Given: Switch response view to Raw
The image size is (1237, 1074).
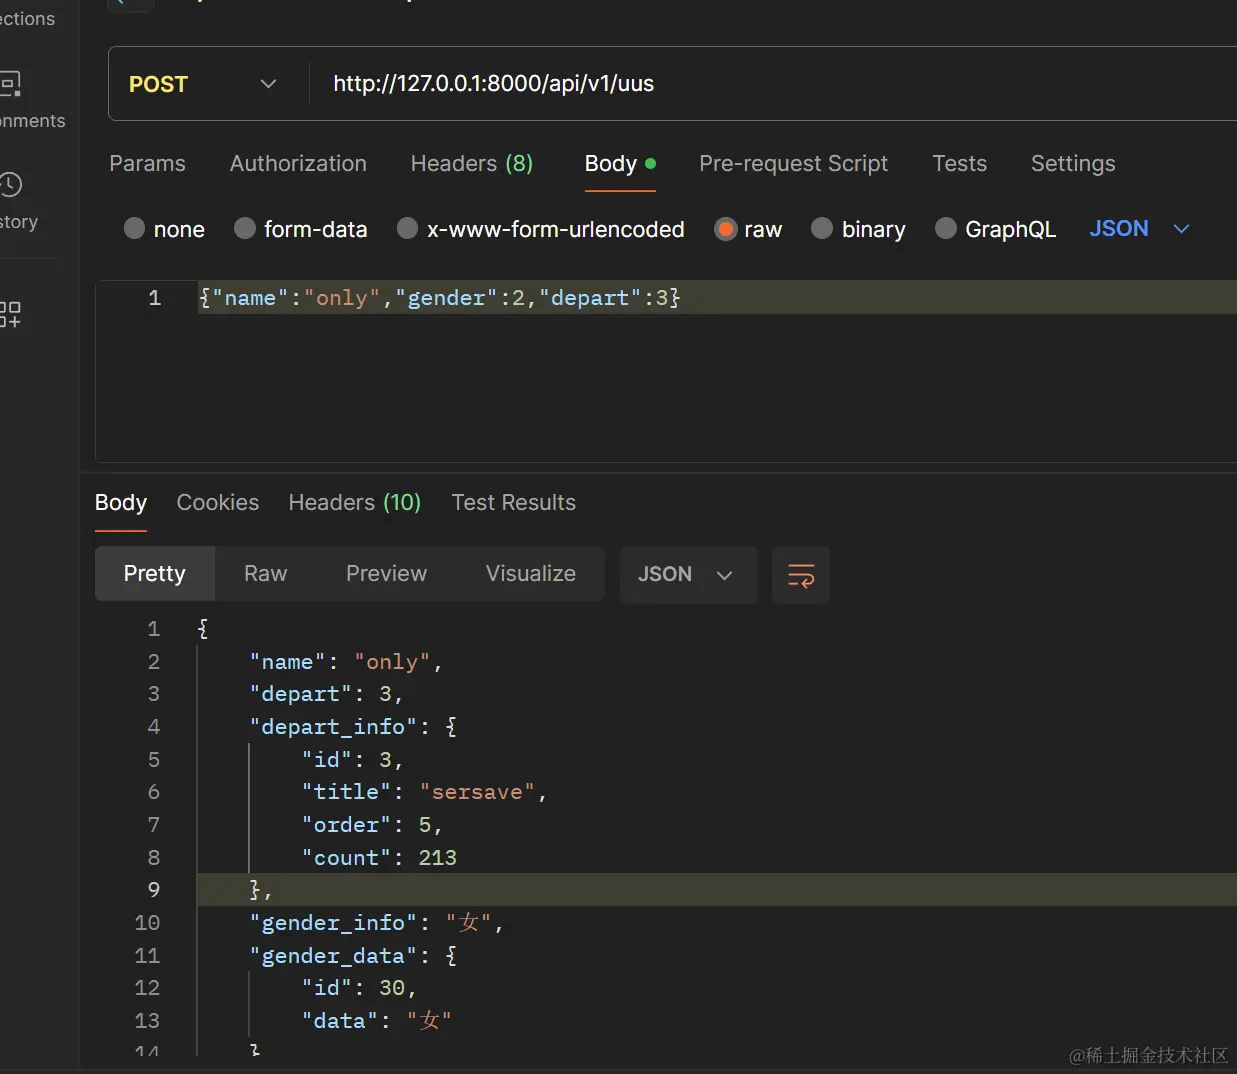Looking at the screenshot, I should coord(265,573).
